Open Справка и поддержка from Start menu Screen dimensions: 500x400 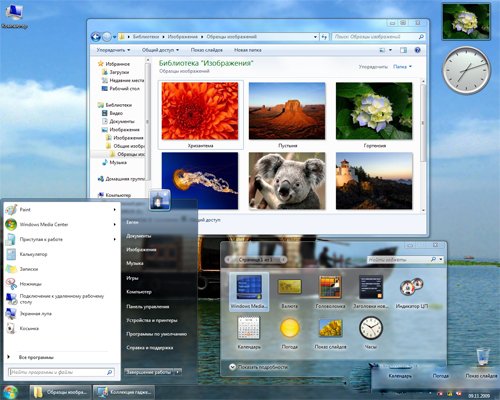tap(150, 348)
